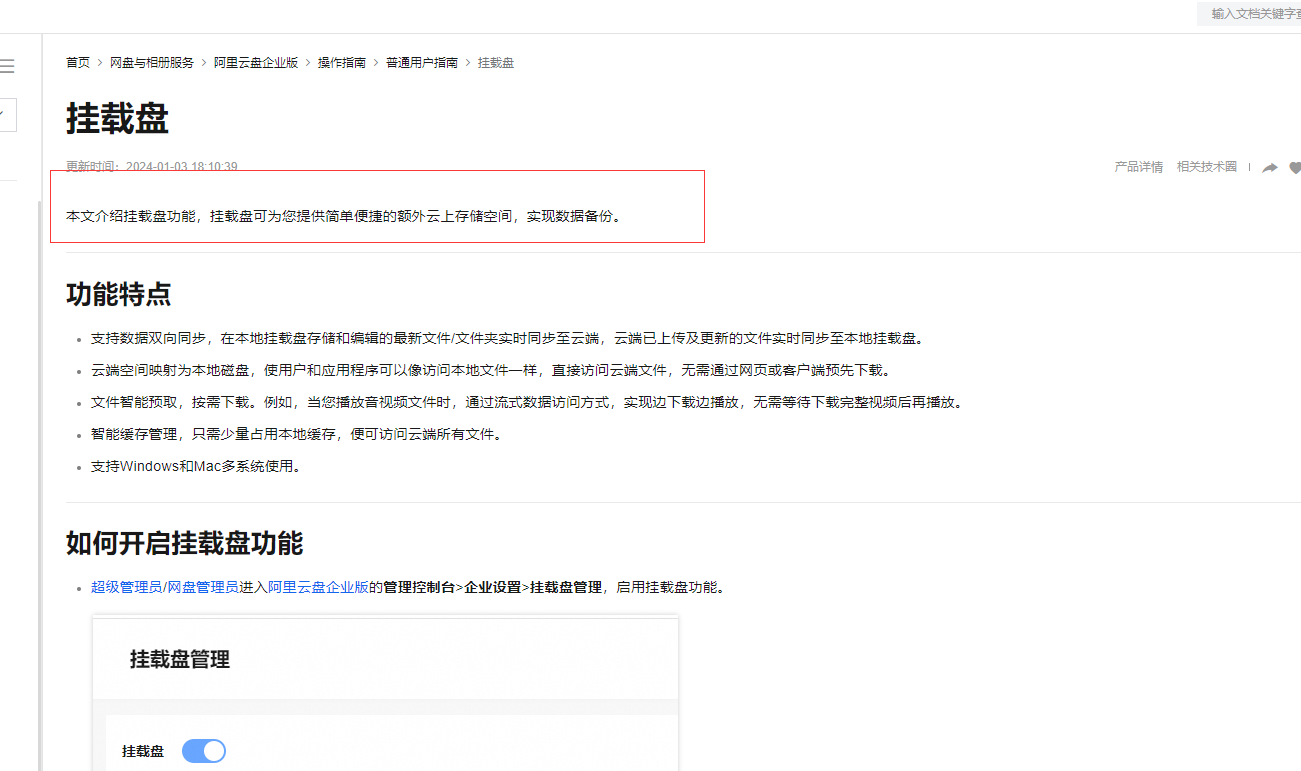Toggle the 挂载盘 switch off
1301x771 pixels.
(204, 751)
